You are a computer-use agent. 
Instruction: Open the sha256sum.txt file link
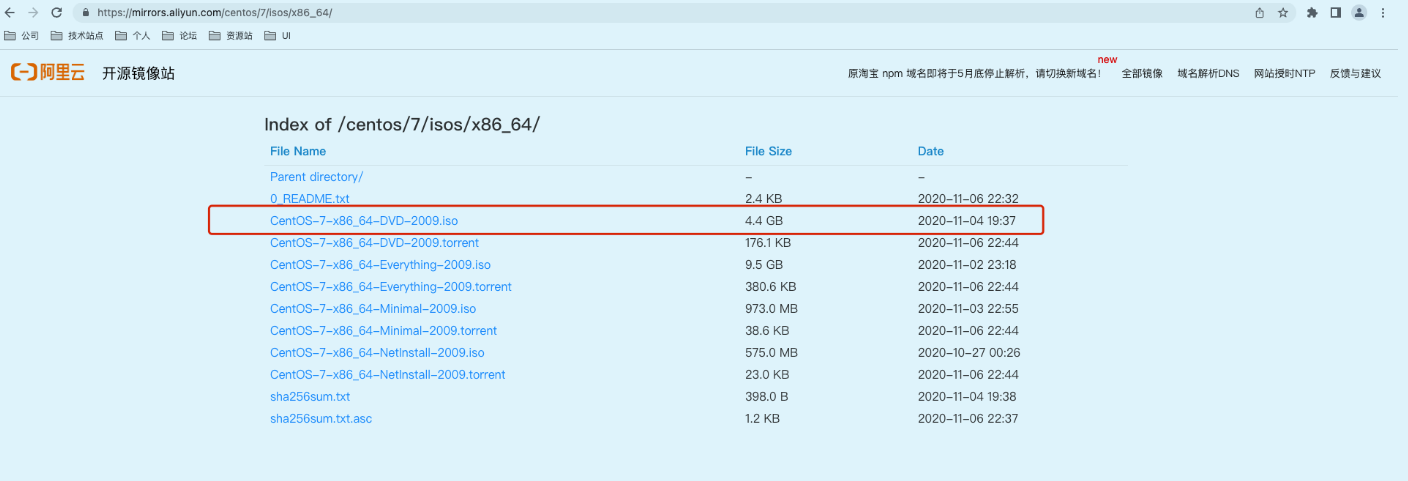[310, 397]
